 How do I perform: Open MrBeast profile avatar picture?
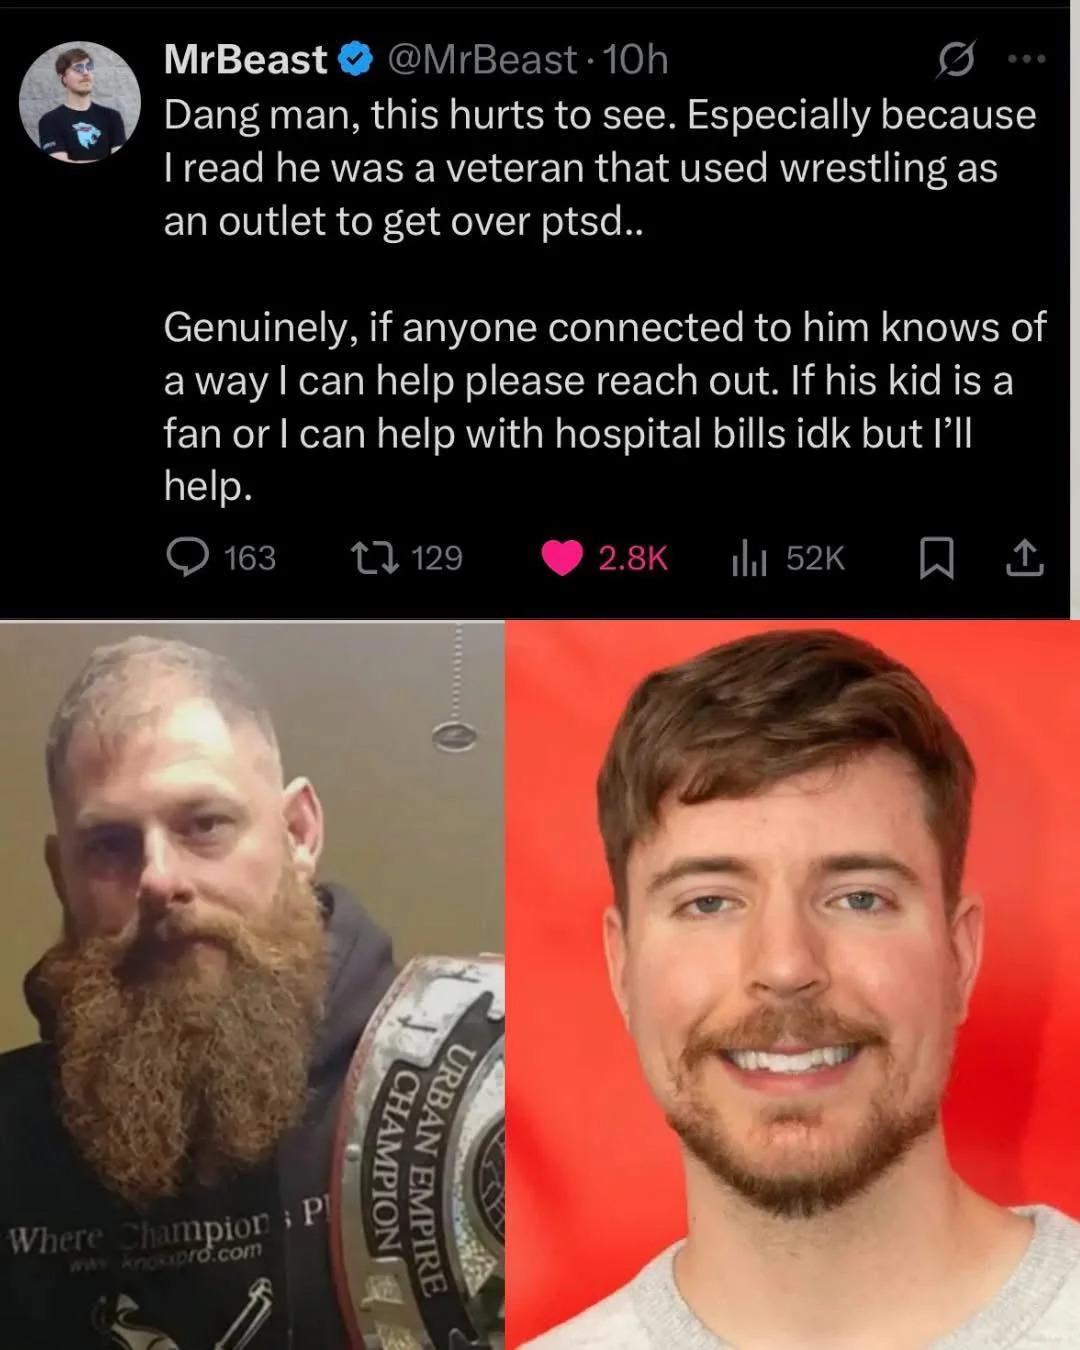[x=80, y=102]
